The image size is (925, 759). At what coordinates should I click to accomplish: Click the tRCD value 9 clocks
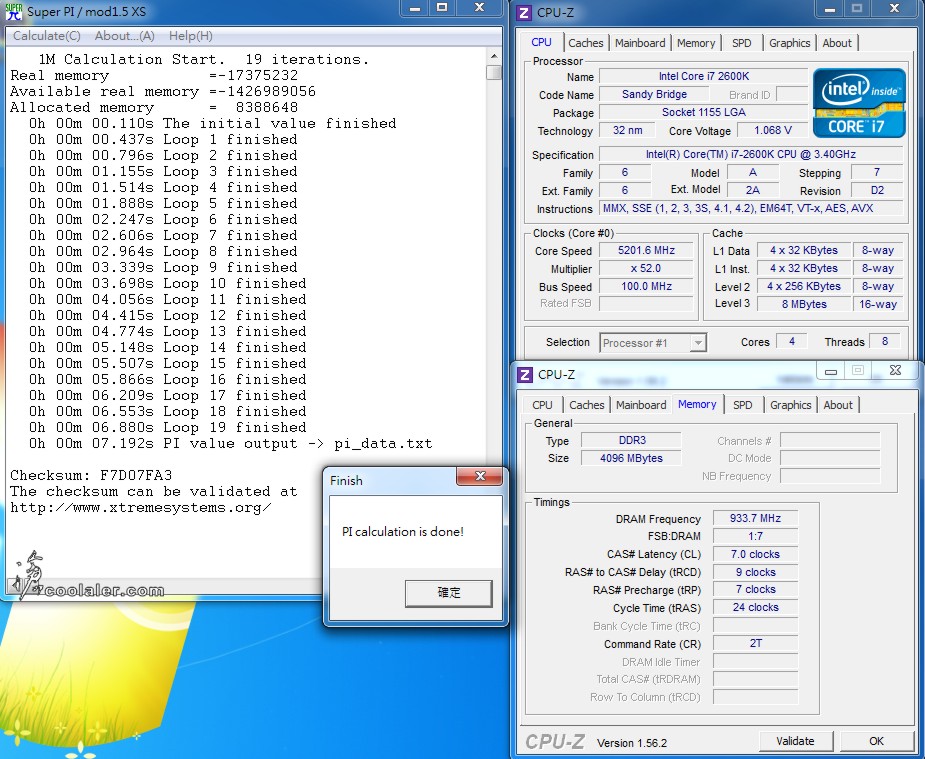point(755,572)
